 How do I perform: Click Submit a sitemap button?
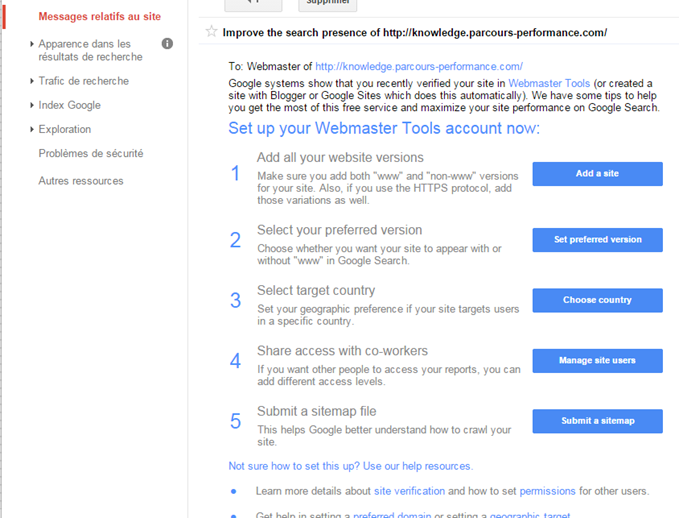click(x=597, y=421)
